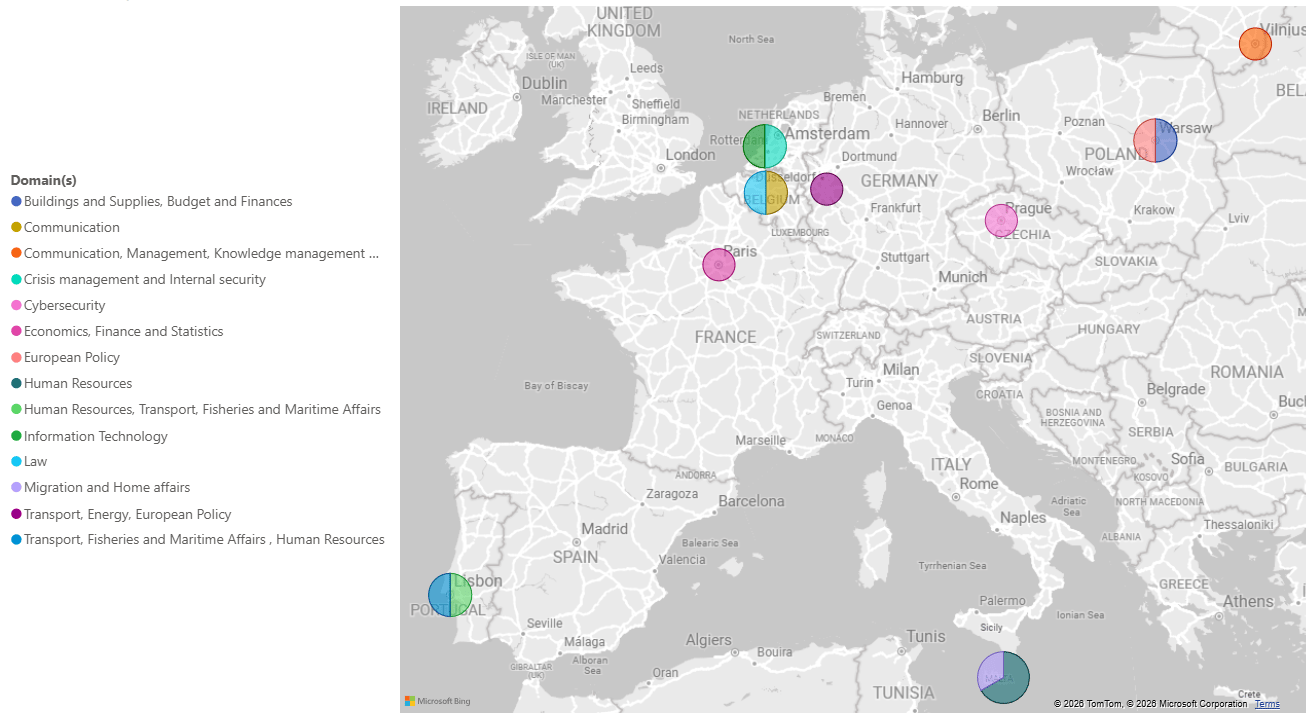Image resolution: width=1306 pixels, height=713 pixels.
Task: Click the Domain(s) legend title
Action: [43, 180]
